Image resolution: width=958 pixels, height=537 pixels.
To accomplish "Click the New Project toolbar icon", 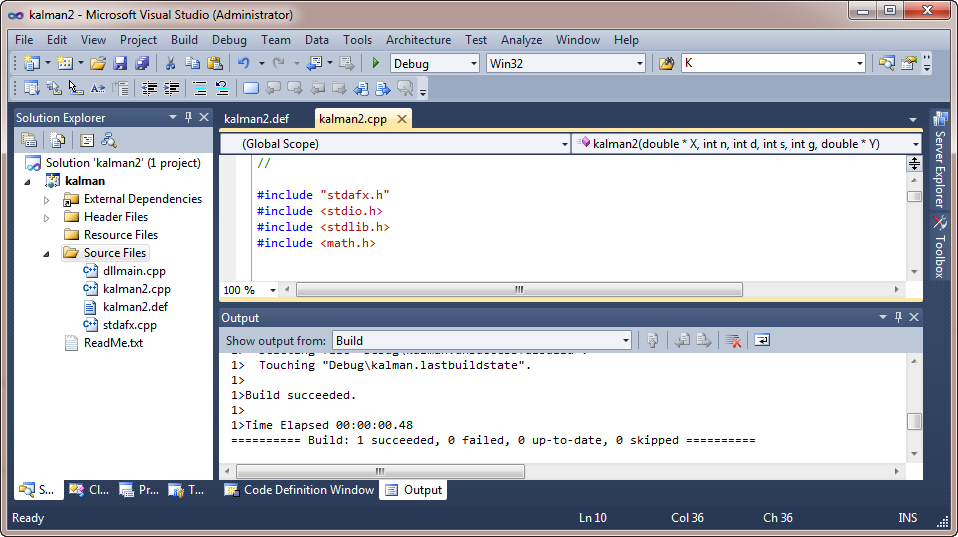I will [31, 63].
